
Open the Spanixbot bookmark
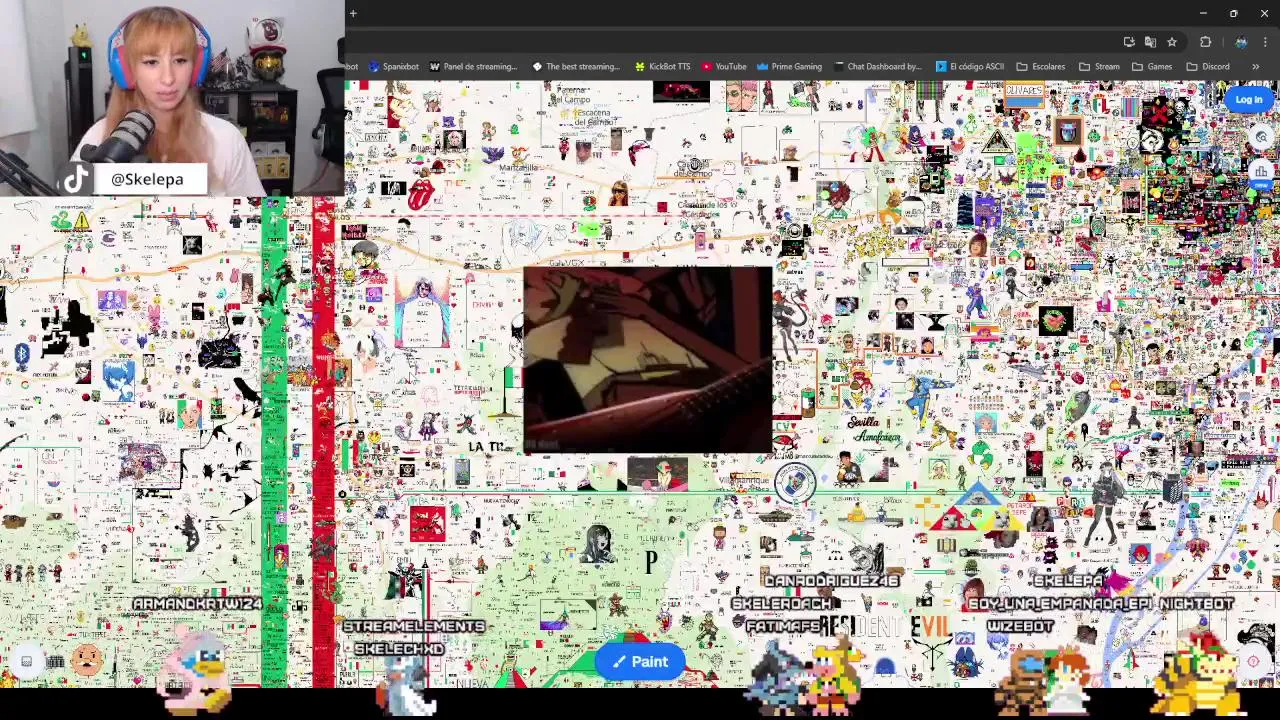394,67
